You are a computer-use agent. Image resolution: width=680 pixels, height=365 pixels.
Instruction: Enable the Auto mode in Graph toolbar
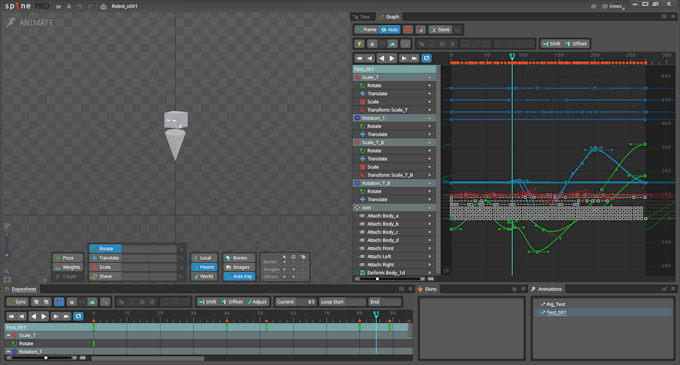click(389, 29)
